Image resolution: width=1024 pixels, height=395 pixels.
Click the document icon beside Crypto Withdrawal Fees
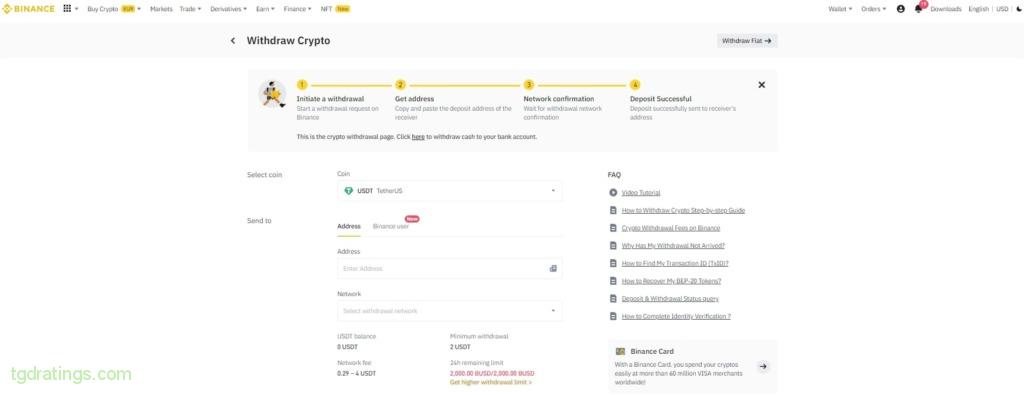coord(613,228)
